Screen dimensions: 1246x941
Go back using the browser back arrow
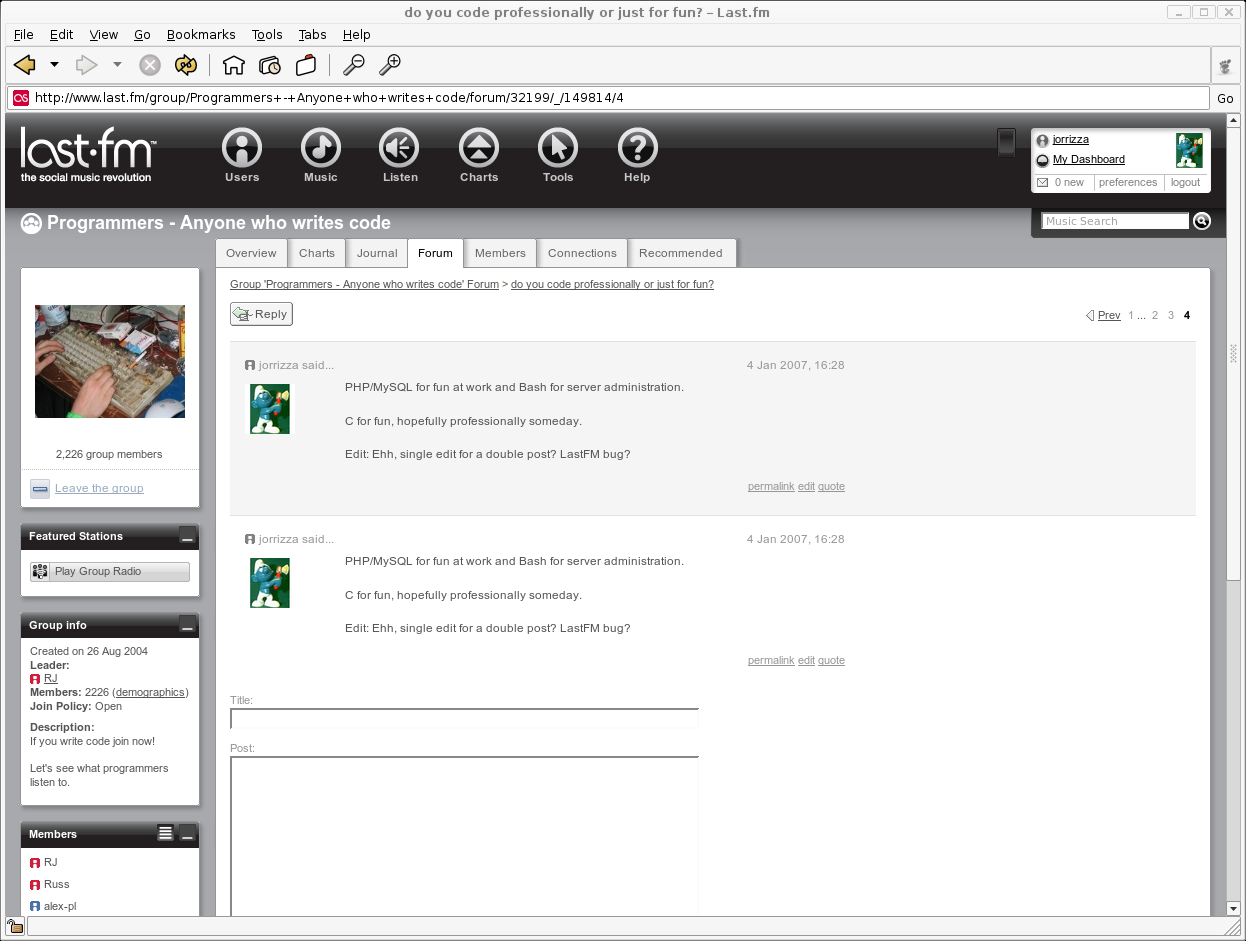(25, 65)
